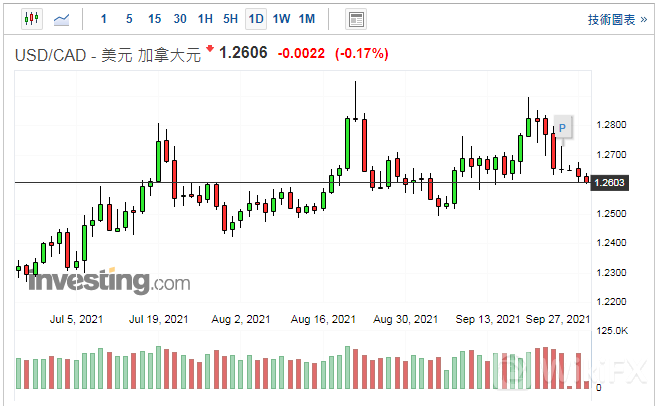Open the 技術圖表 technical chart link
The height and width of the screenshot is (406, 658).
[x=616, y=19]
